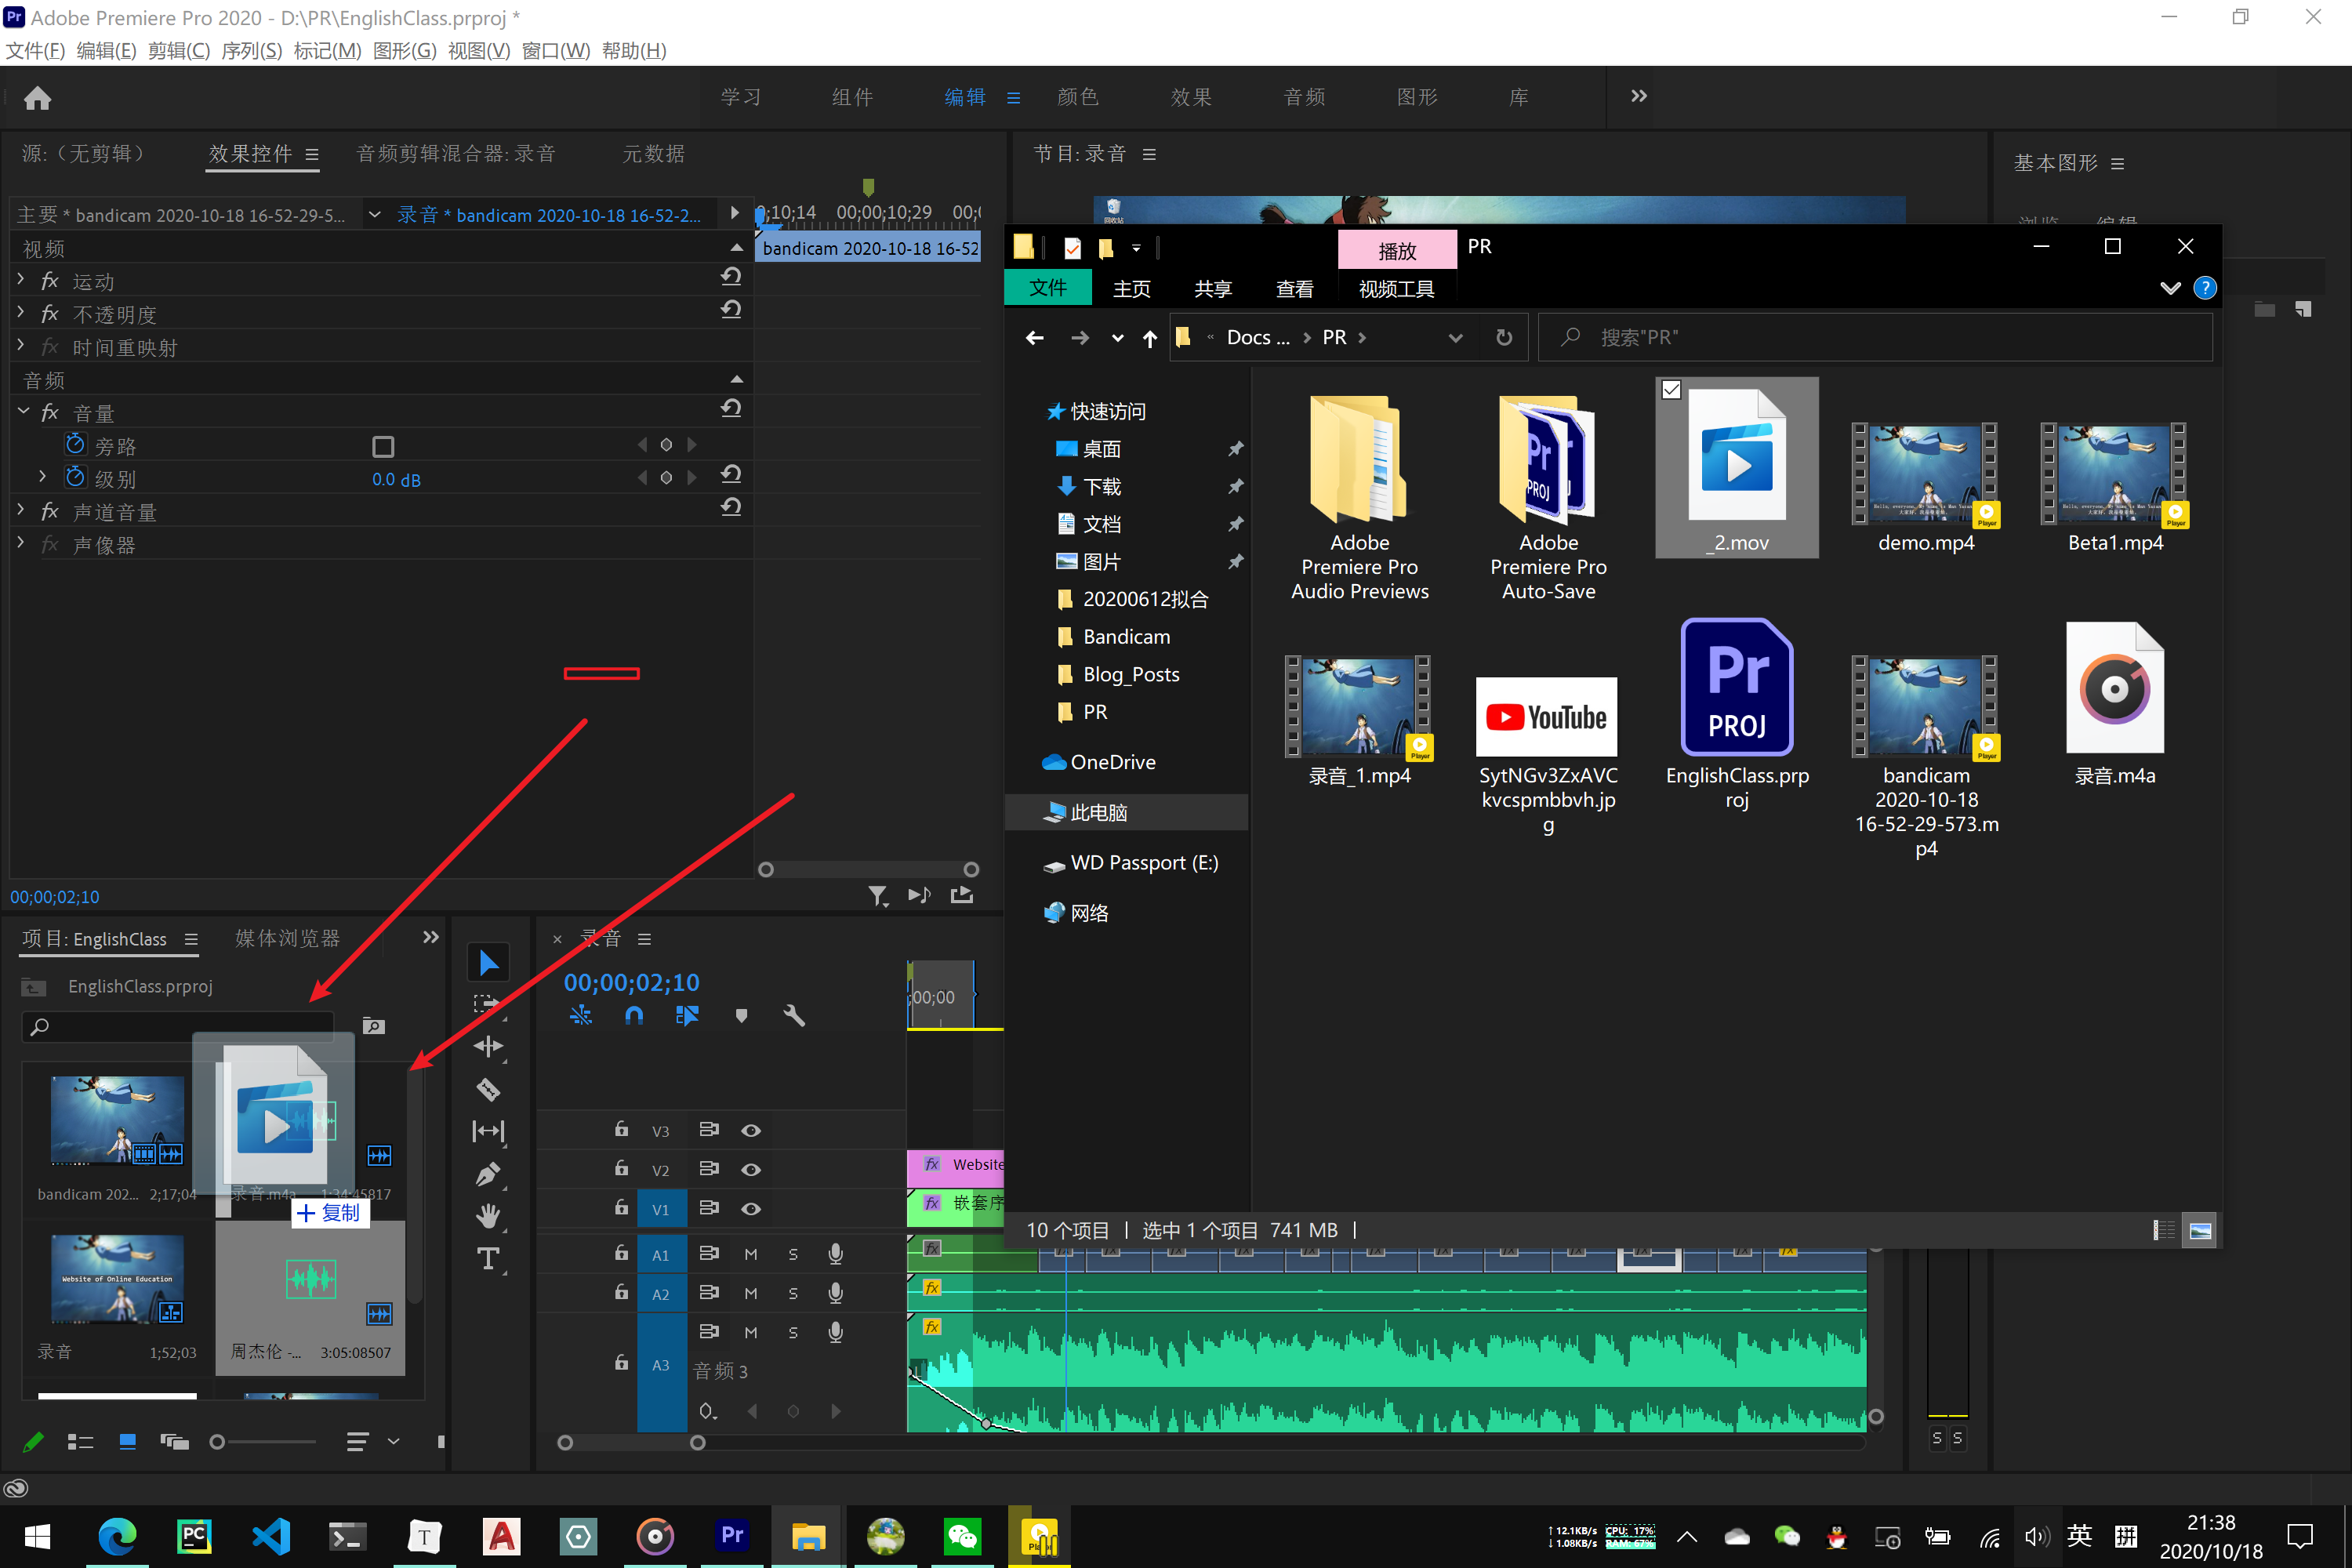Solo audio track A2
Viewport: 2352px width, 1568px height.
coord(793,1294)
